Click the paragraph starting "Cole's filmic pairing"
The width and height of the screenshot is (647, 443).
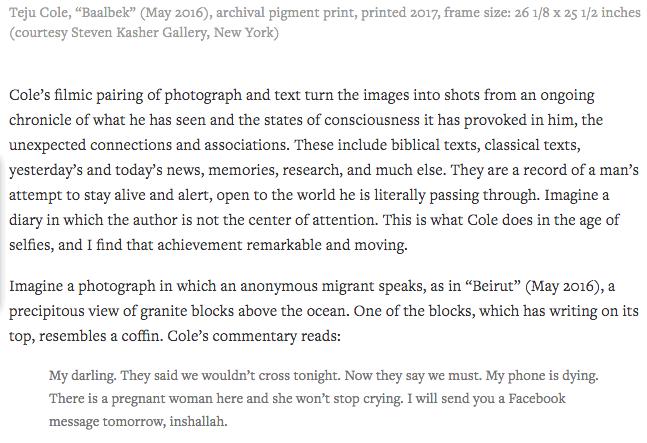pos(324,170)
